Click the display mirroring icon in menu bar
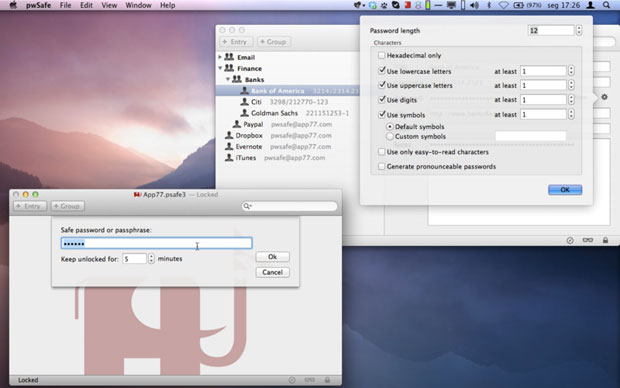This screenshot has height=388, width=620. (451, 5)
